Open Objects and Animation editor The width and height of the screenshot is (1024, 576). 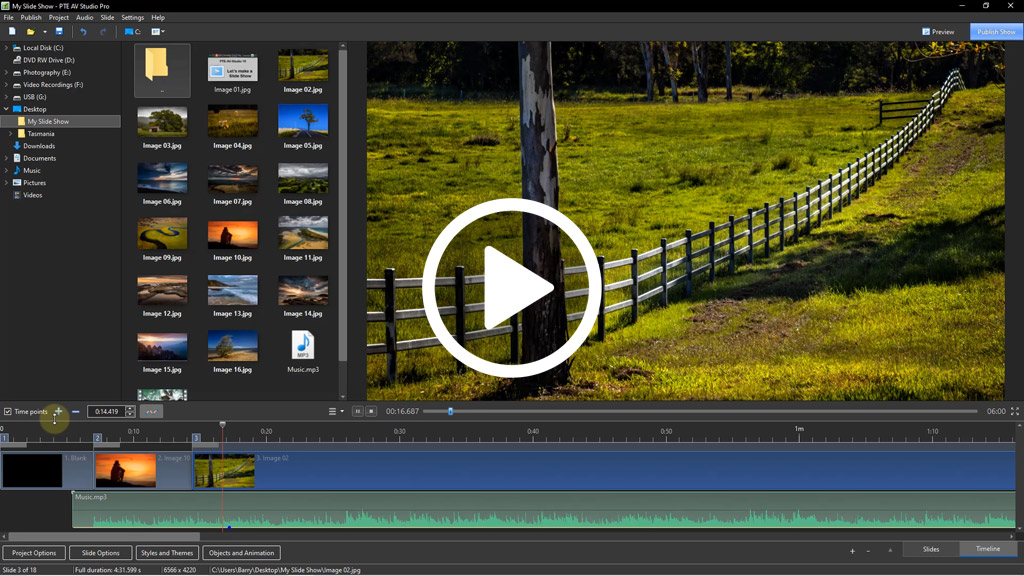[x=242, y=553]
